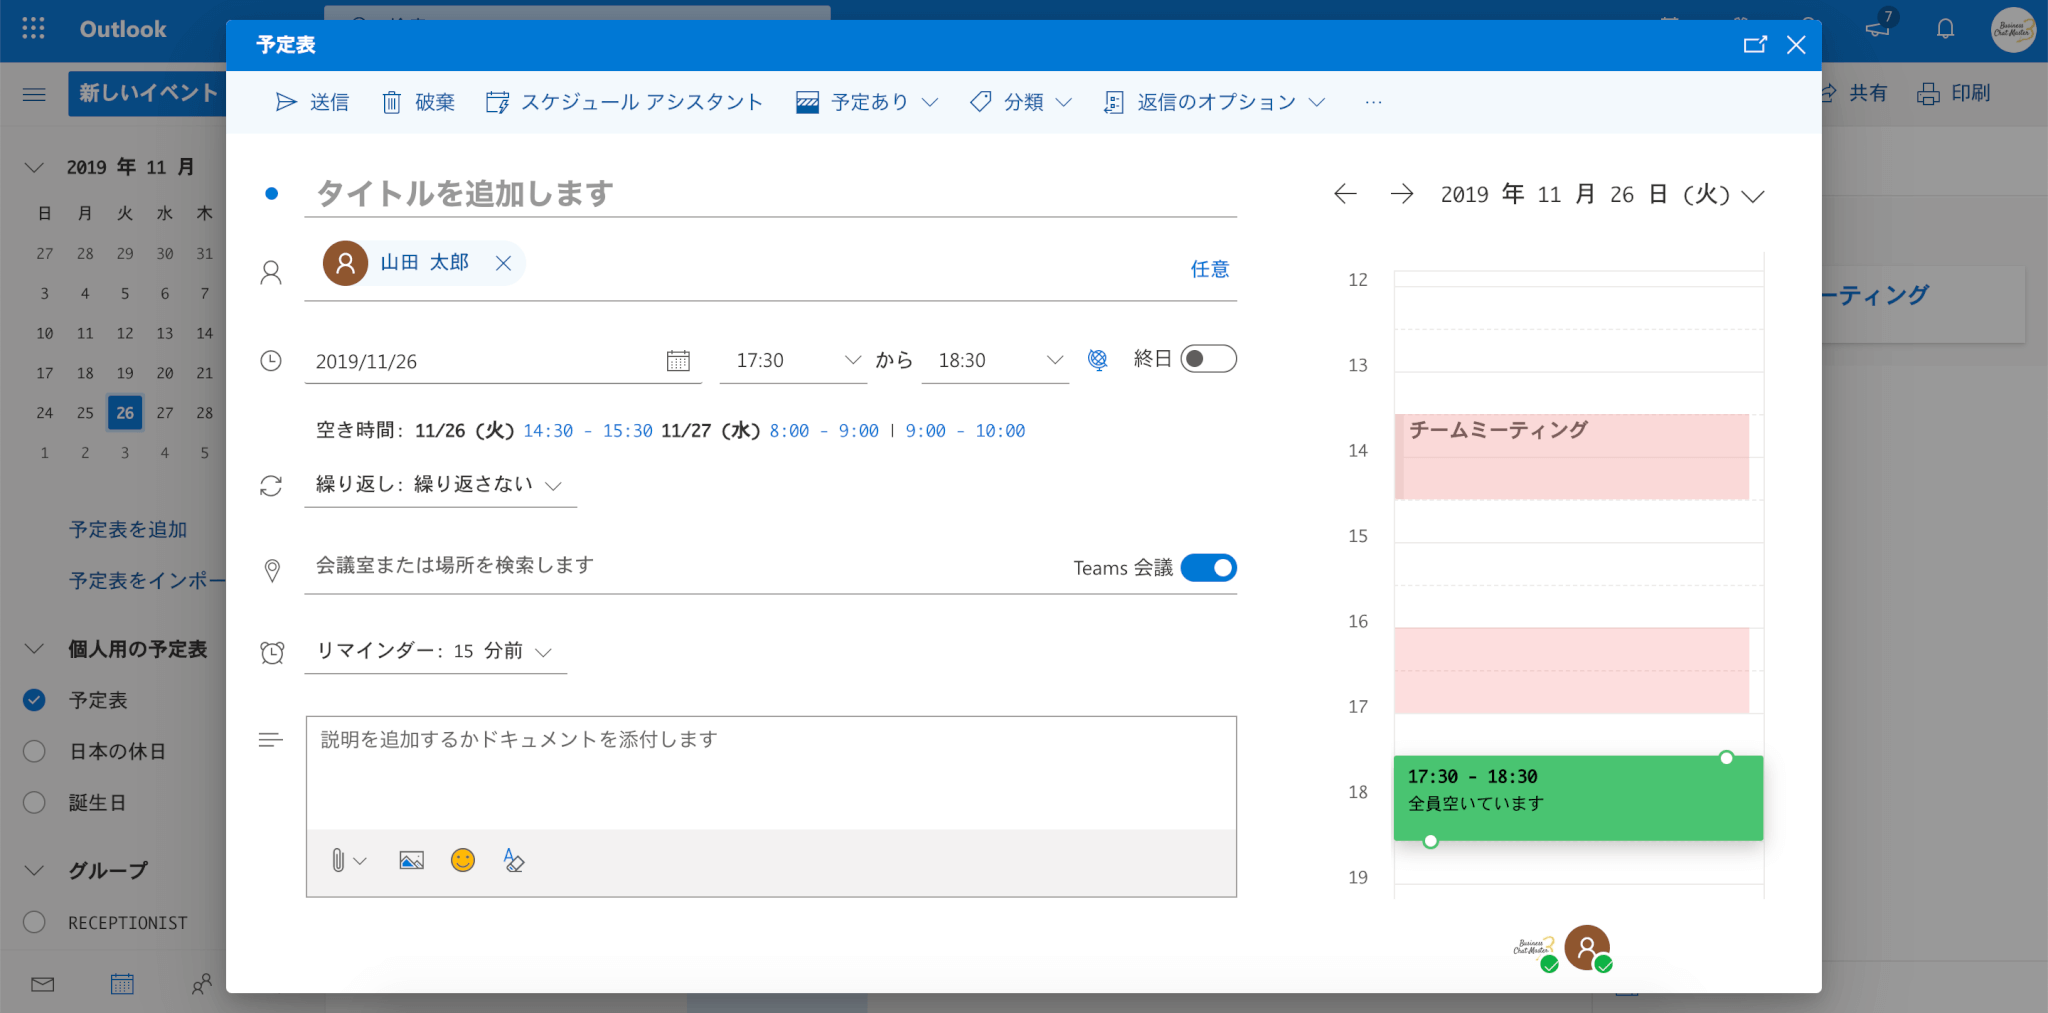Image resolution: width=2048 pixels, height=1013 pixels.
Task: Click the insert picture icon
Action: [411, 860]
